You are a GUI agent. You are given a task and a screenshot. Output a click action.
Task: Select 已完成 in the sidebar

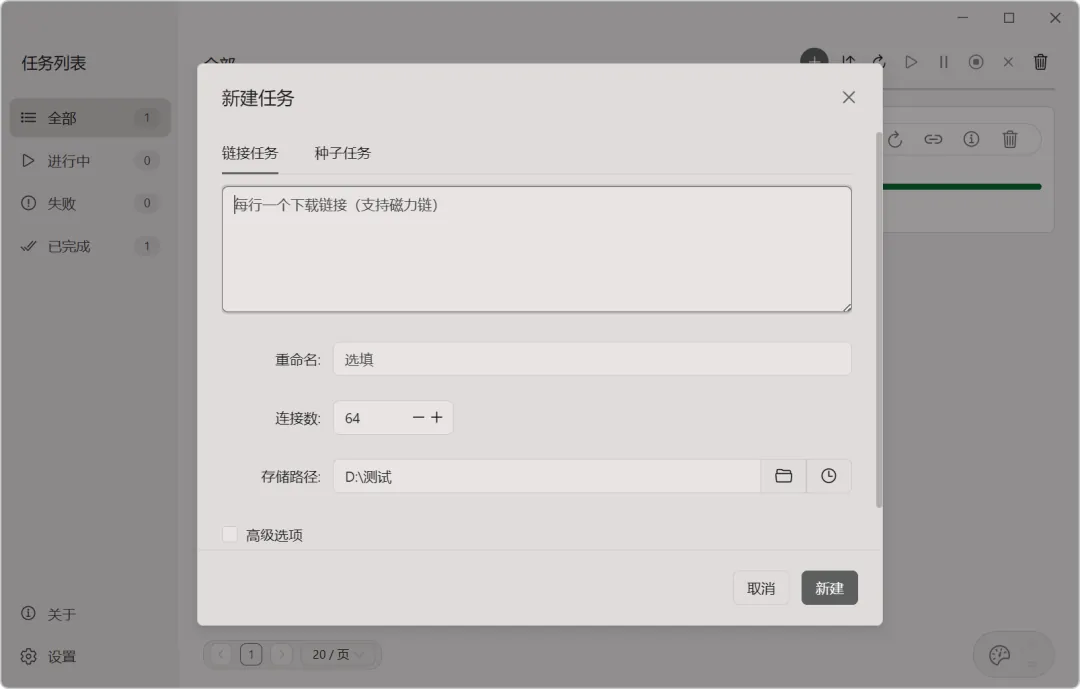tap(90, 246)
